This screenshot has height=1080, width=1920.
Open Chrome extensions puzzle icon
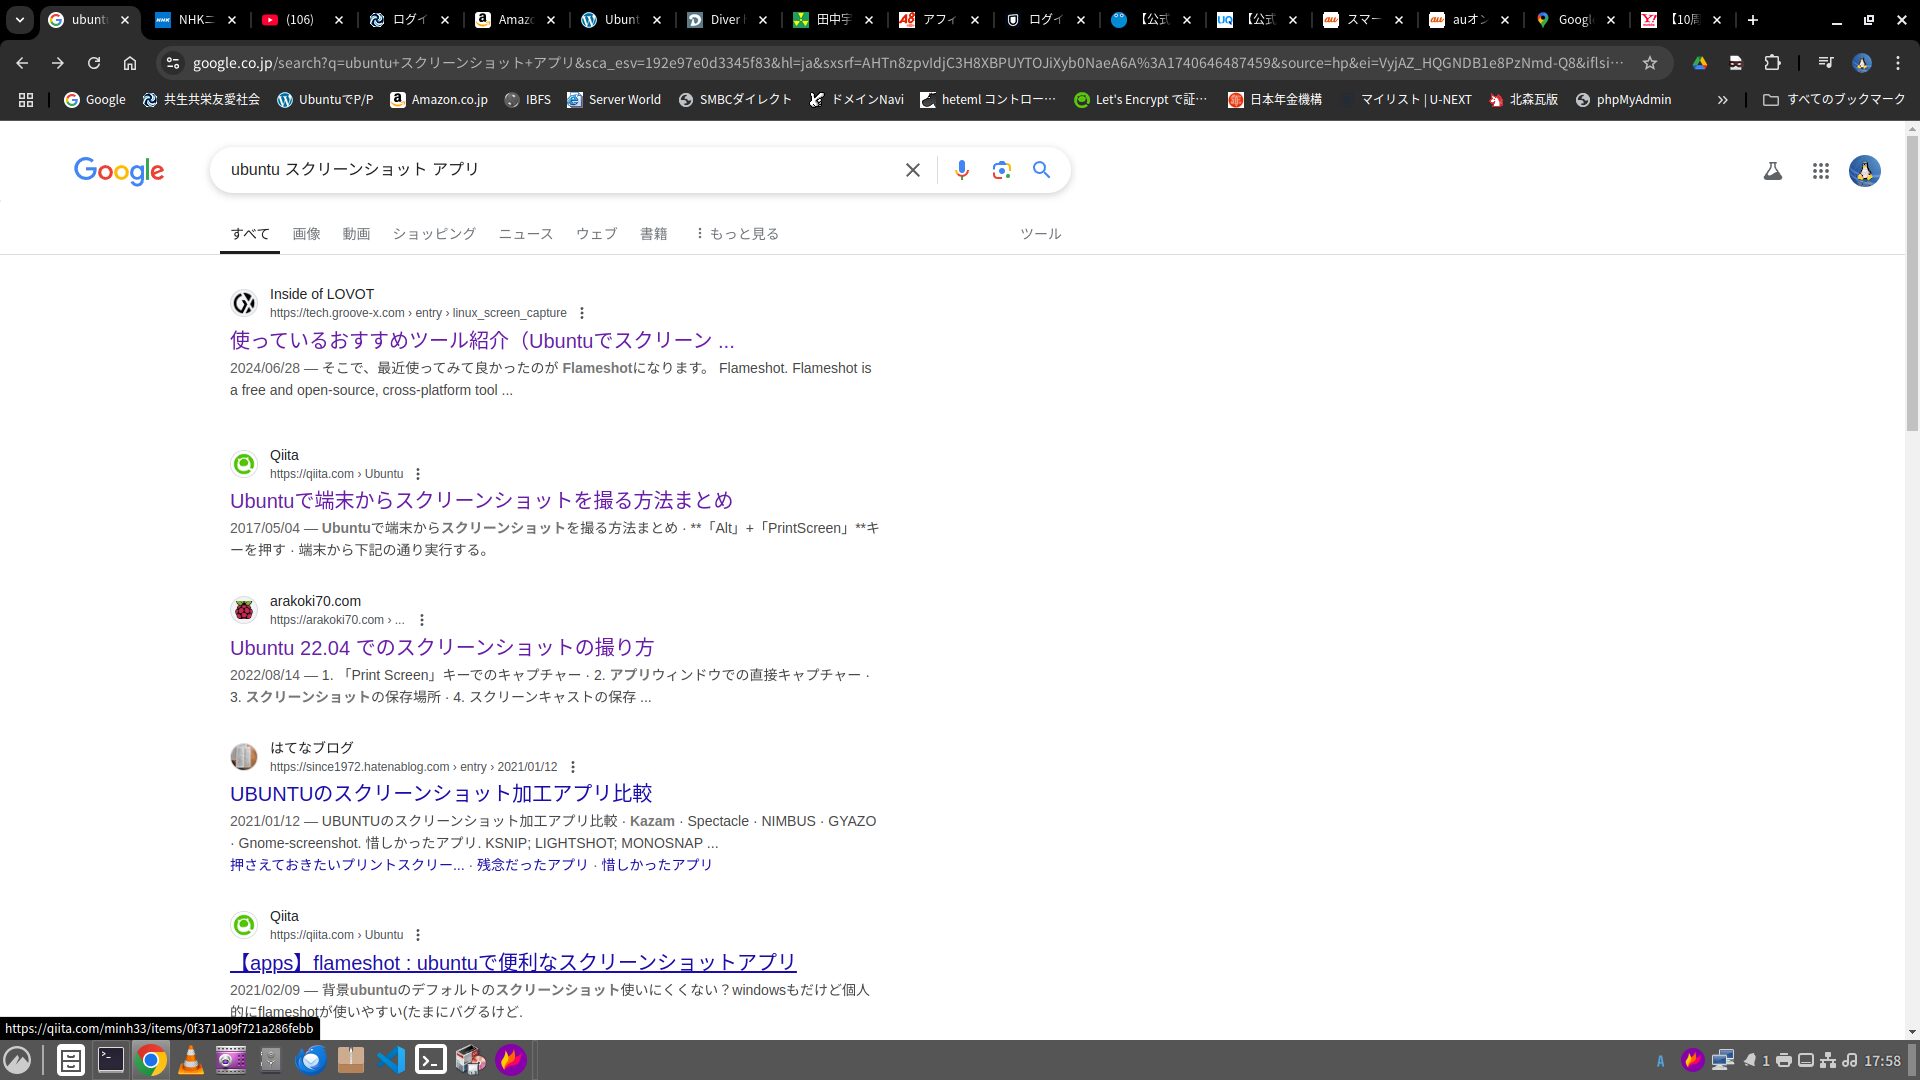(x=1772, y=63)
